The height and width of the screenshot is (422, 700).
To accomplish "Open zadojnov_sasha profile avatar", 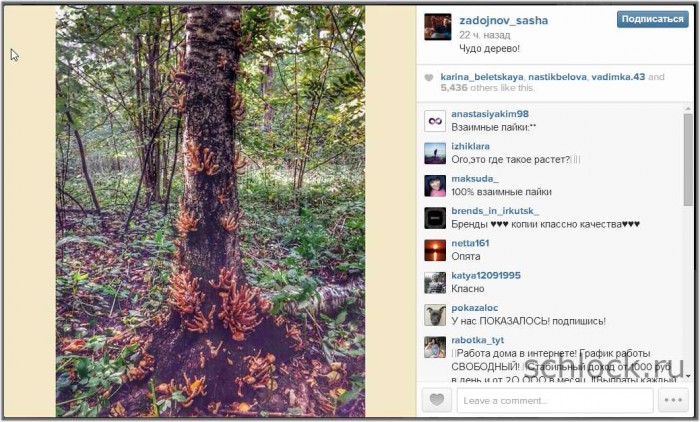I will tap(437, 26).
